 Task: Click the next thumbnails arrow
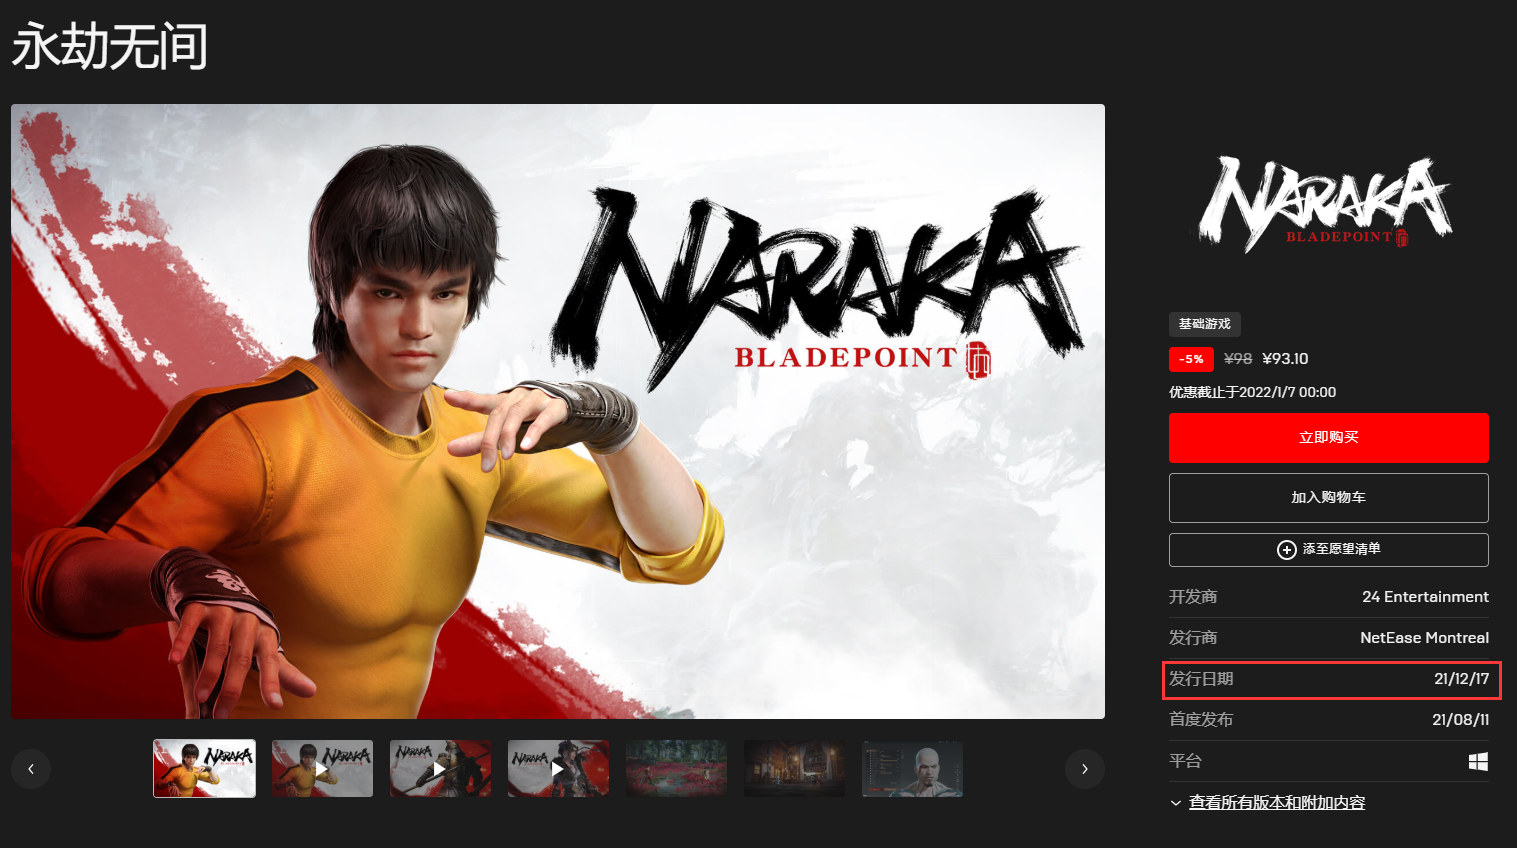tap(1085, 769)
